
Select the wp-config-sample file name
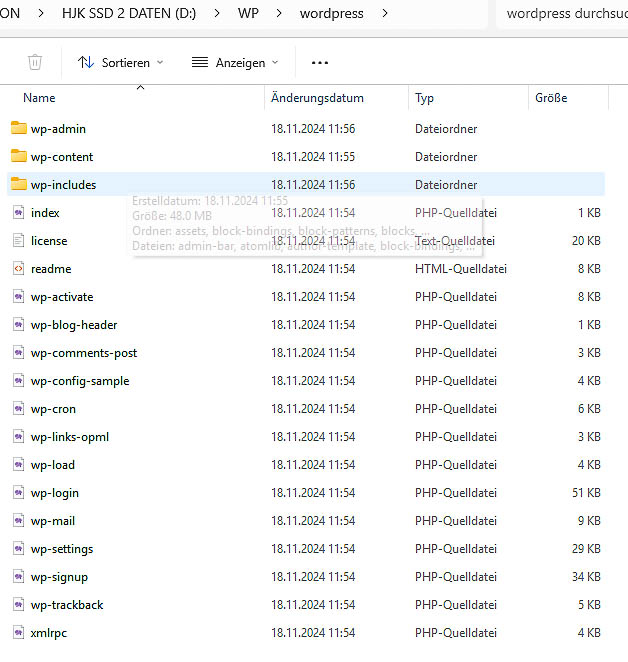tap(80, 381)
